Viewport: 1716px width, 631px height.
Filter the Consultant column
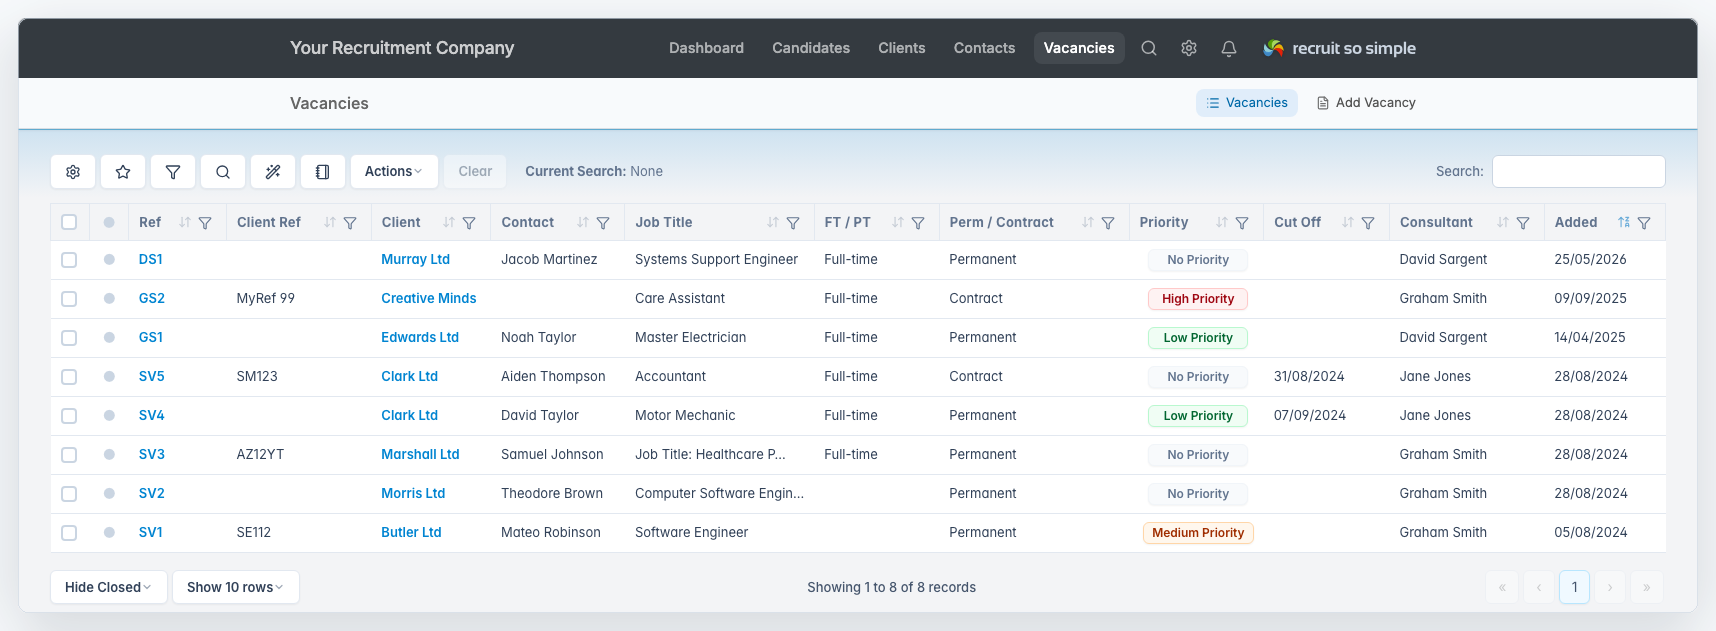coord(1523,223)
